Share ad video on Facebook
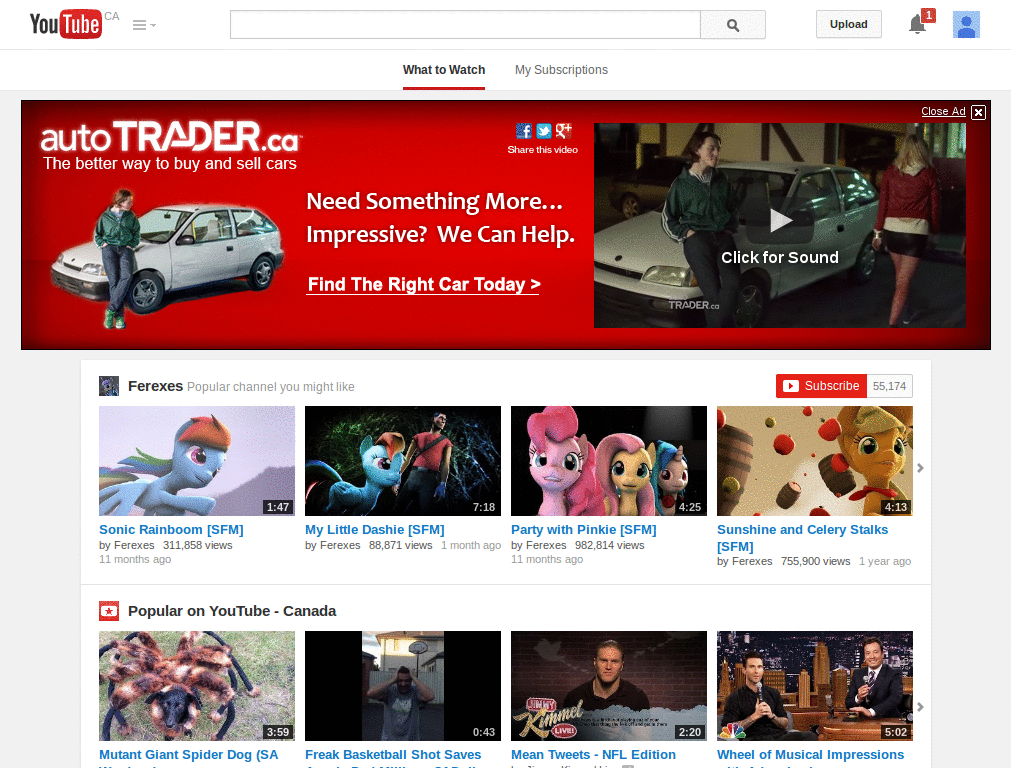This screenshot has width=1024, height=768. 524,131
